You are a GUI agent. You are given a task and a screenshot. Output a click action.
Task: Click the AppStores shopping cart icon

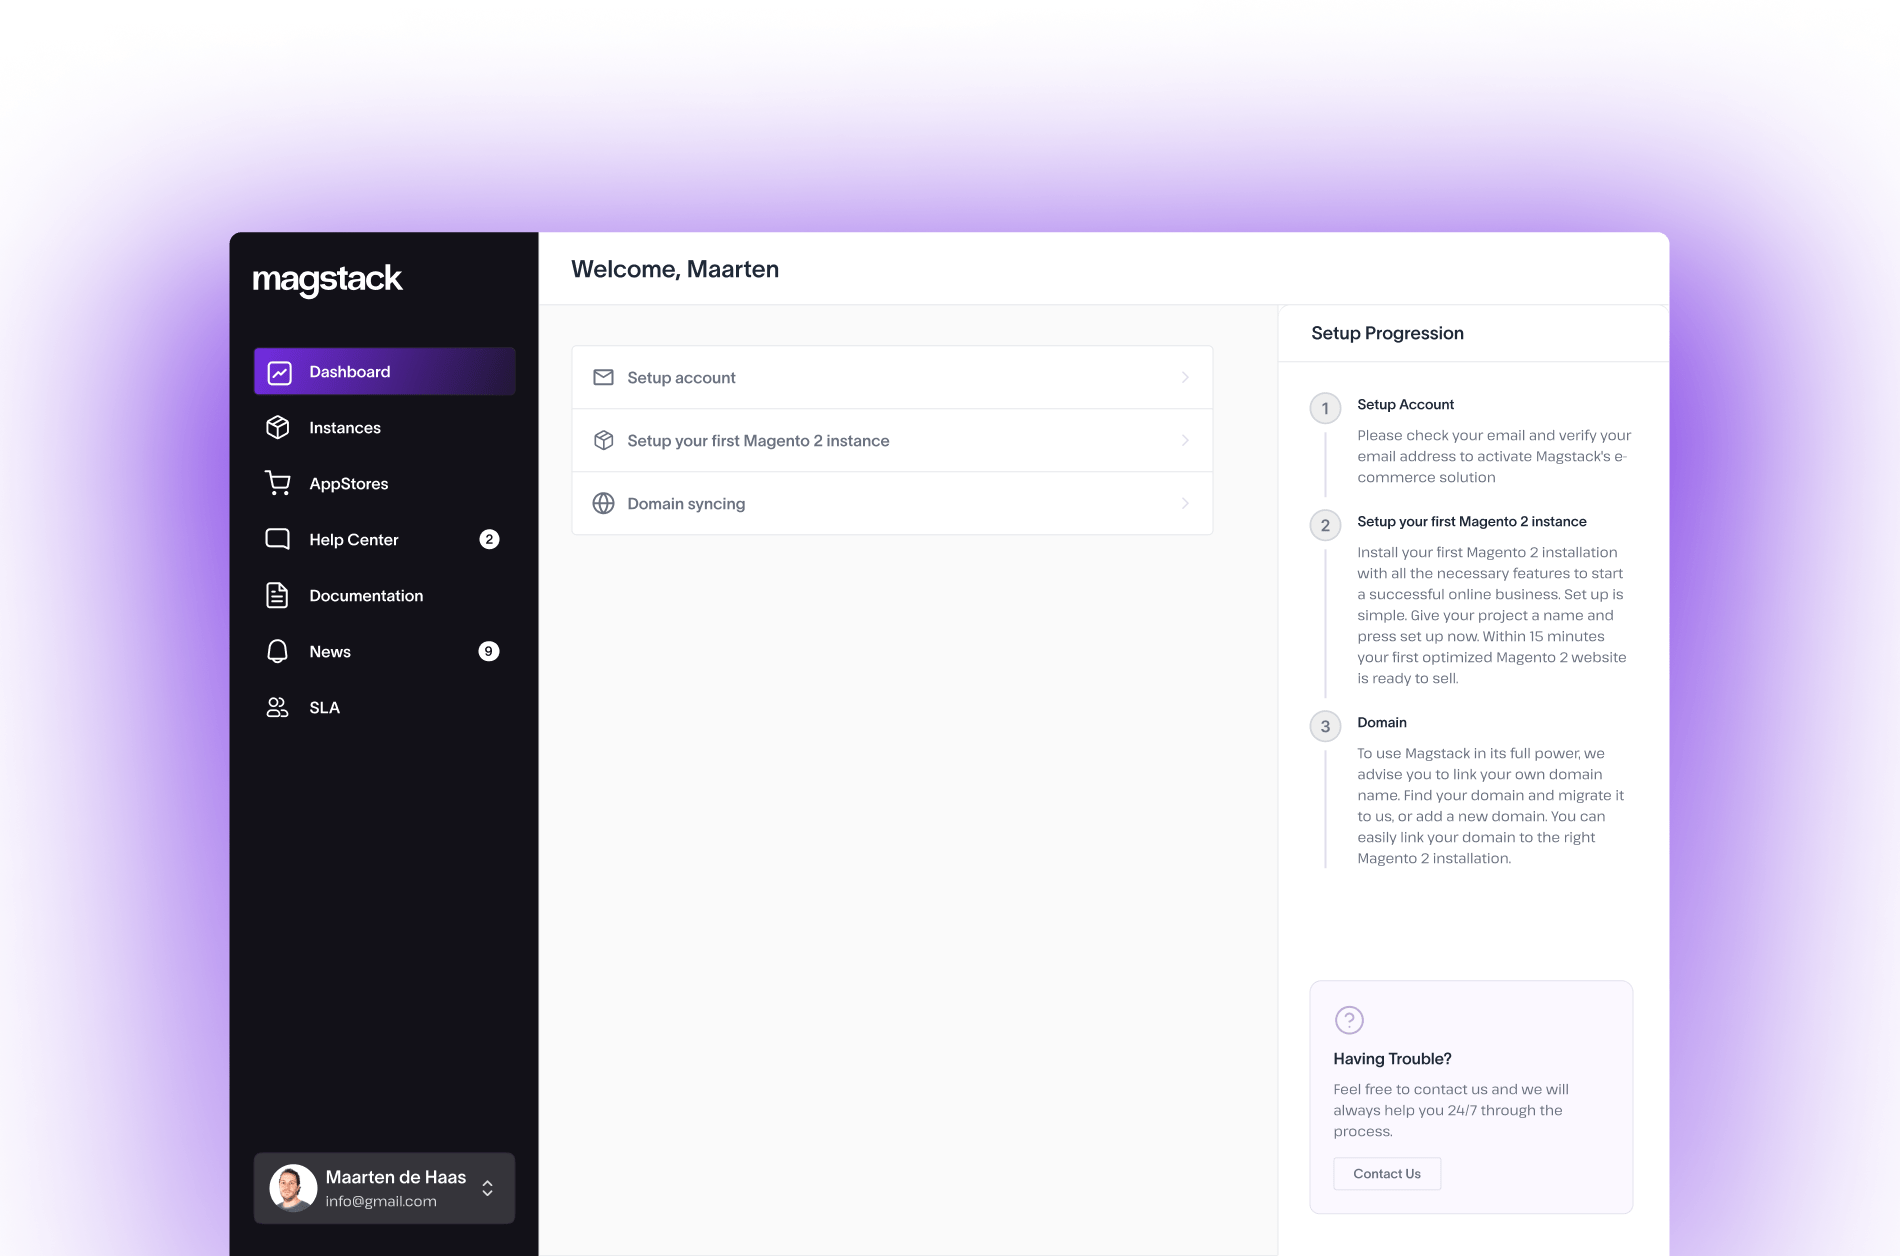tap(278, 484)
